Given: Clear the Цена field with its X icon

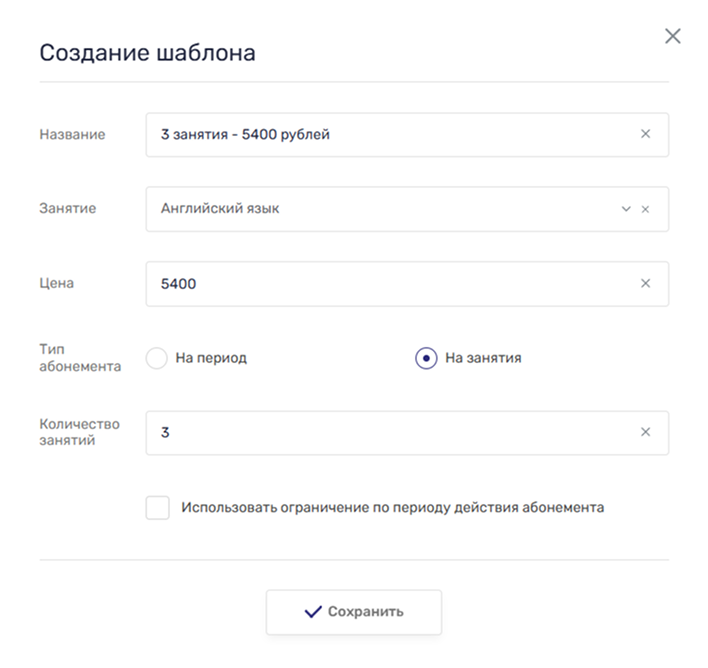Looking at the screenshot, I should 645,283.
